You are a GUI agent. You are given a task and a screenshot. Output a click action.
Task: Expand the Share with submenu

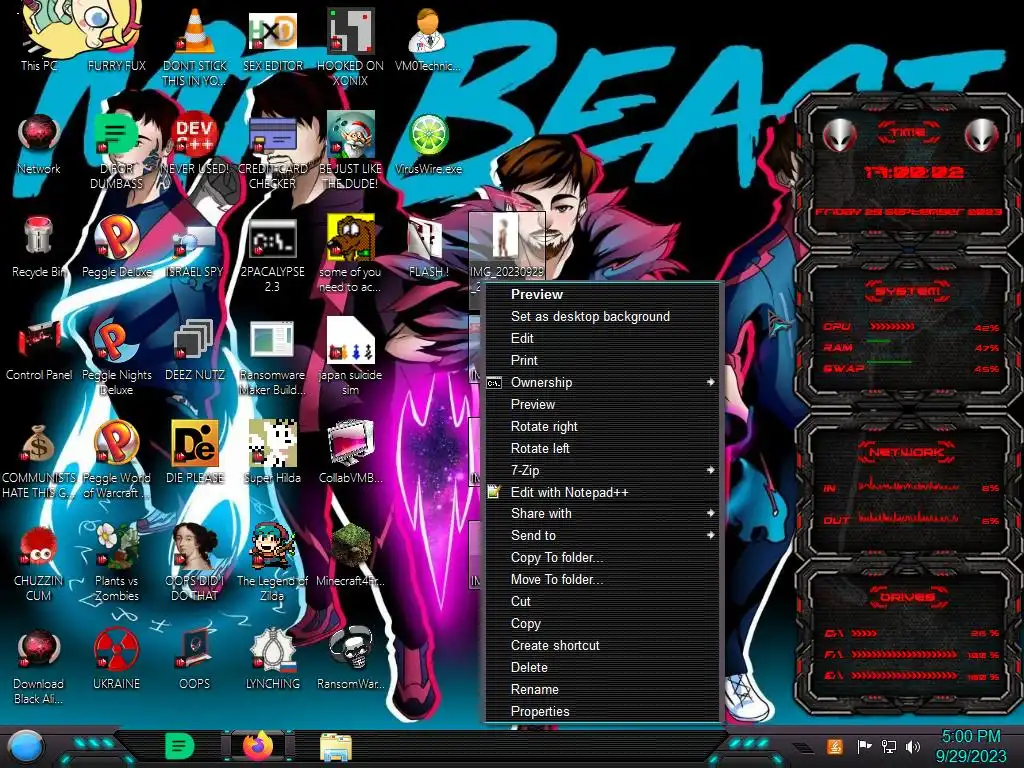coord(603,513)
